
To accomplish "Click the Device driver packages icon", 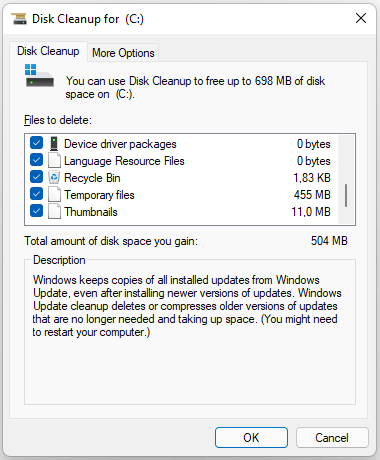I will 54,144.
